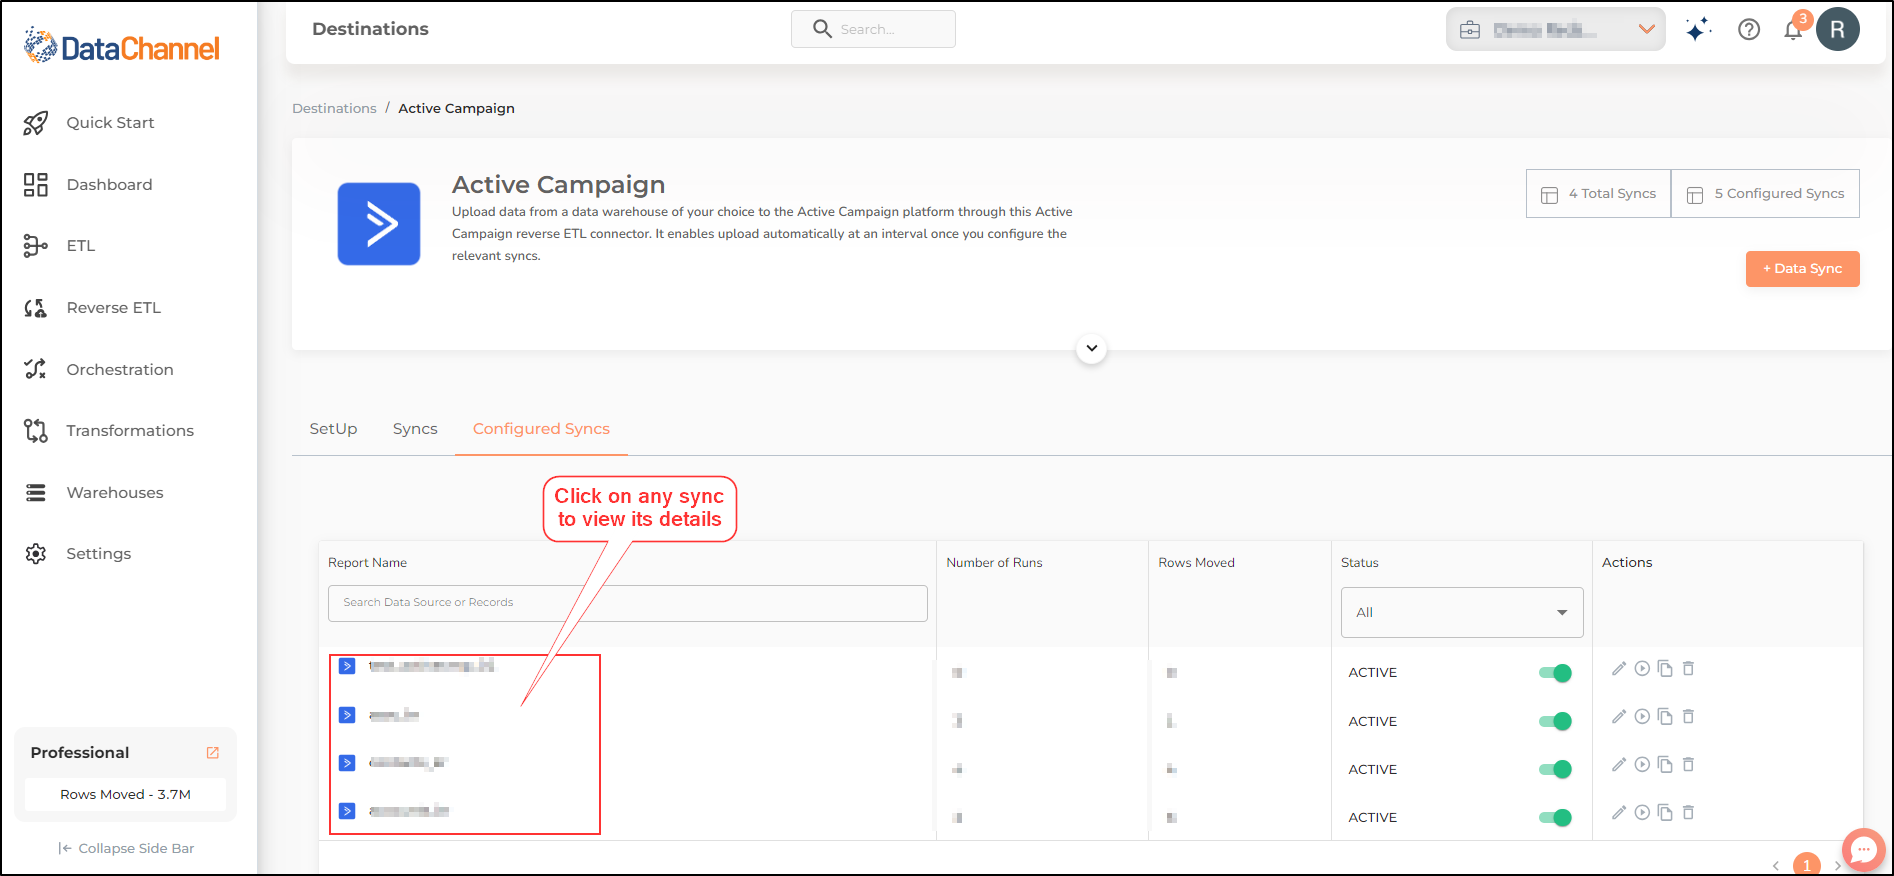Click the Rows Moved - 3.7M text
Screen dimensions: 1894x876
point(125,795)
